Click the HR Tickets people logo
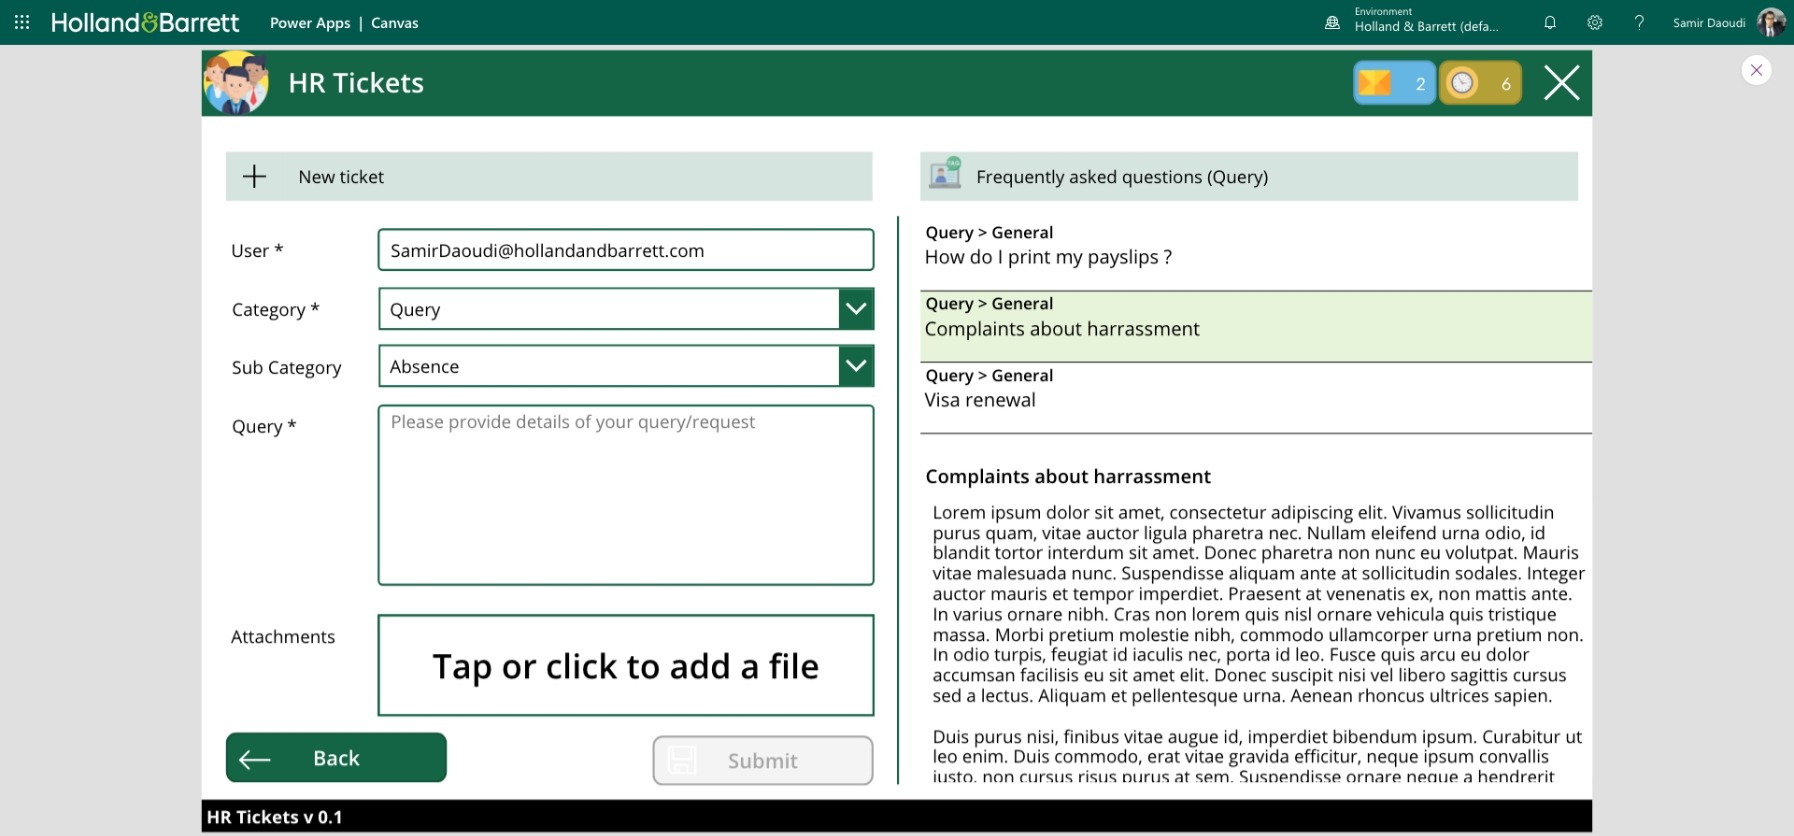 pyautogui.click(x=236, y=83)
